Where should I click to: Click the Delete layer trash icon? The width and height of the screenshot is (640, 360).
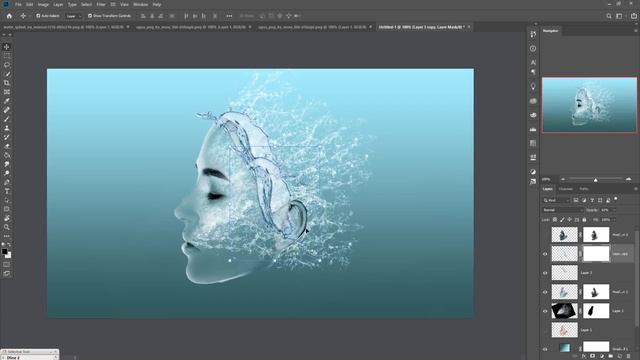point(629,356)
